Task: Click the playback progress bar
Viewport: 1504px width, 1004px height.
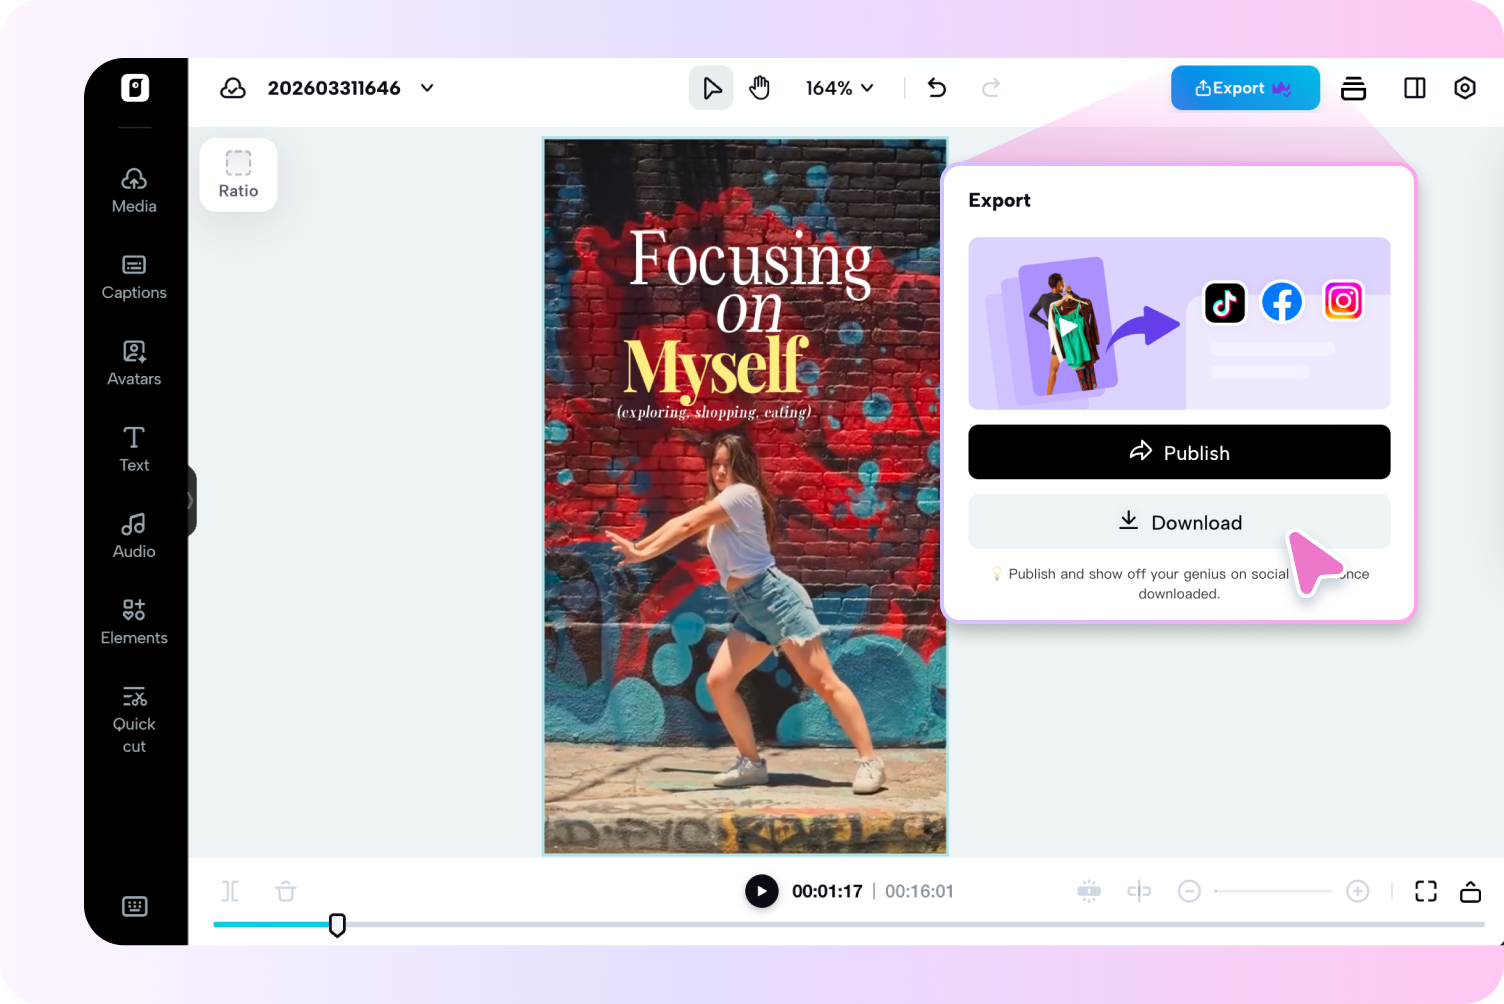Action: 849,925
